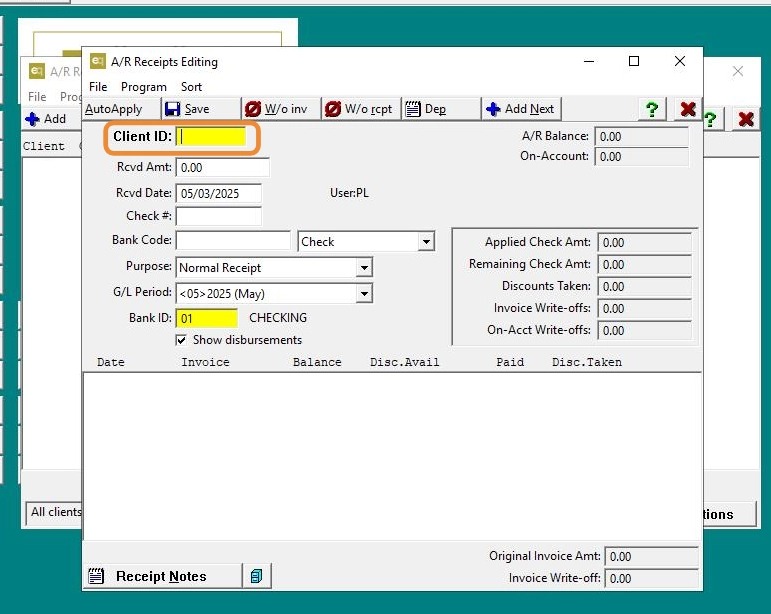Click the Balance column header
Screen dimensions: 771x614
[x=317, y=362]
